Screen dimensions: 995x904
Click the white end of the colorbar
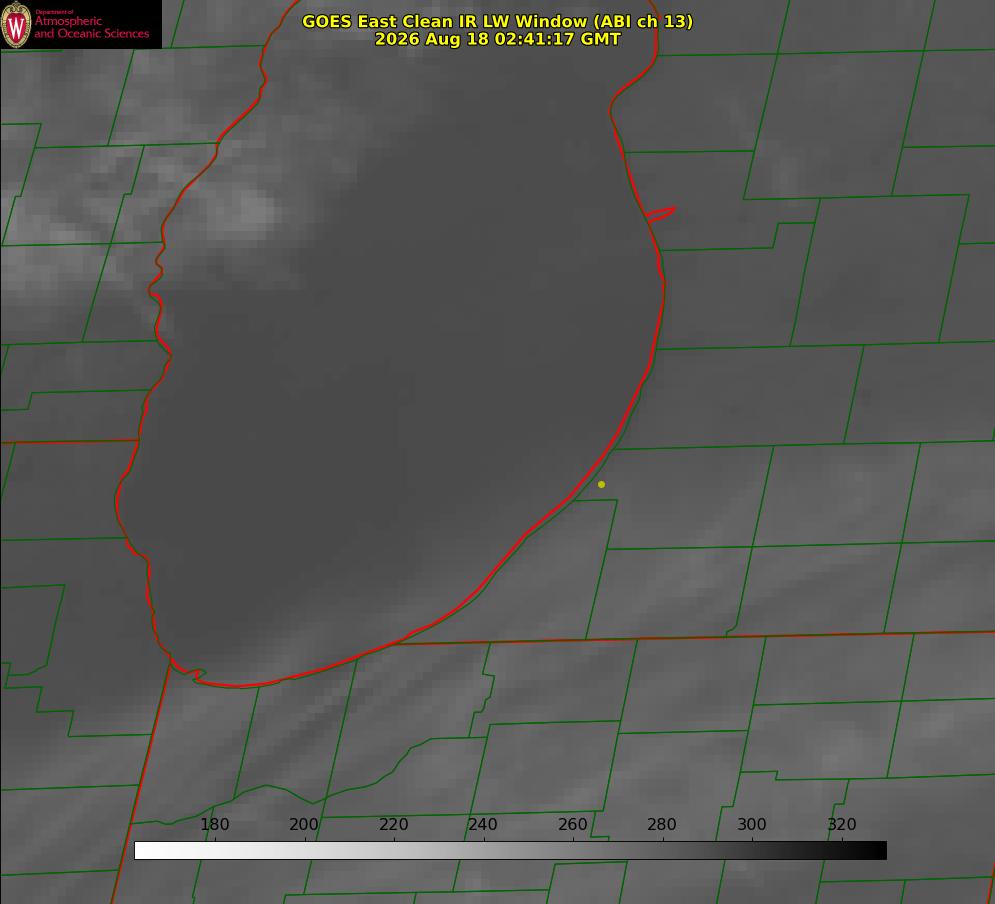click(145, 851)
